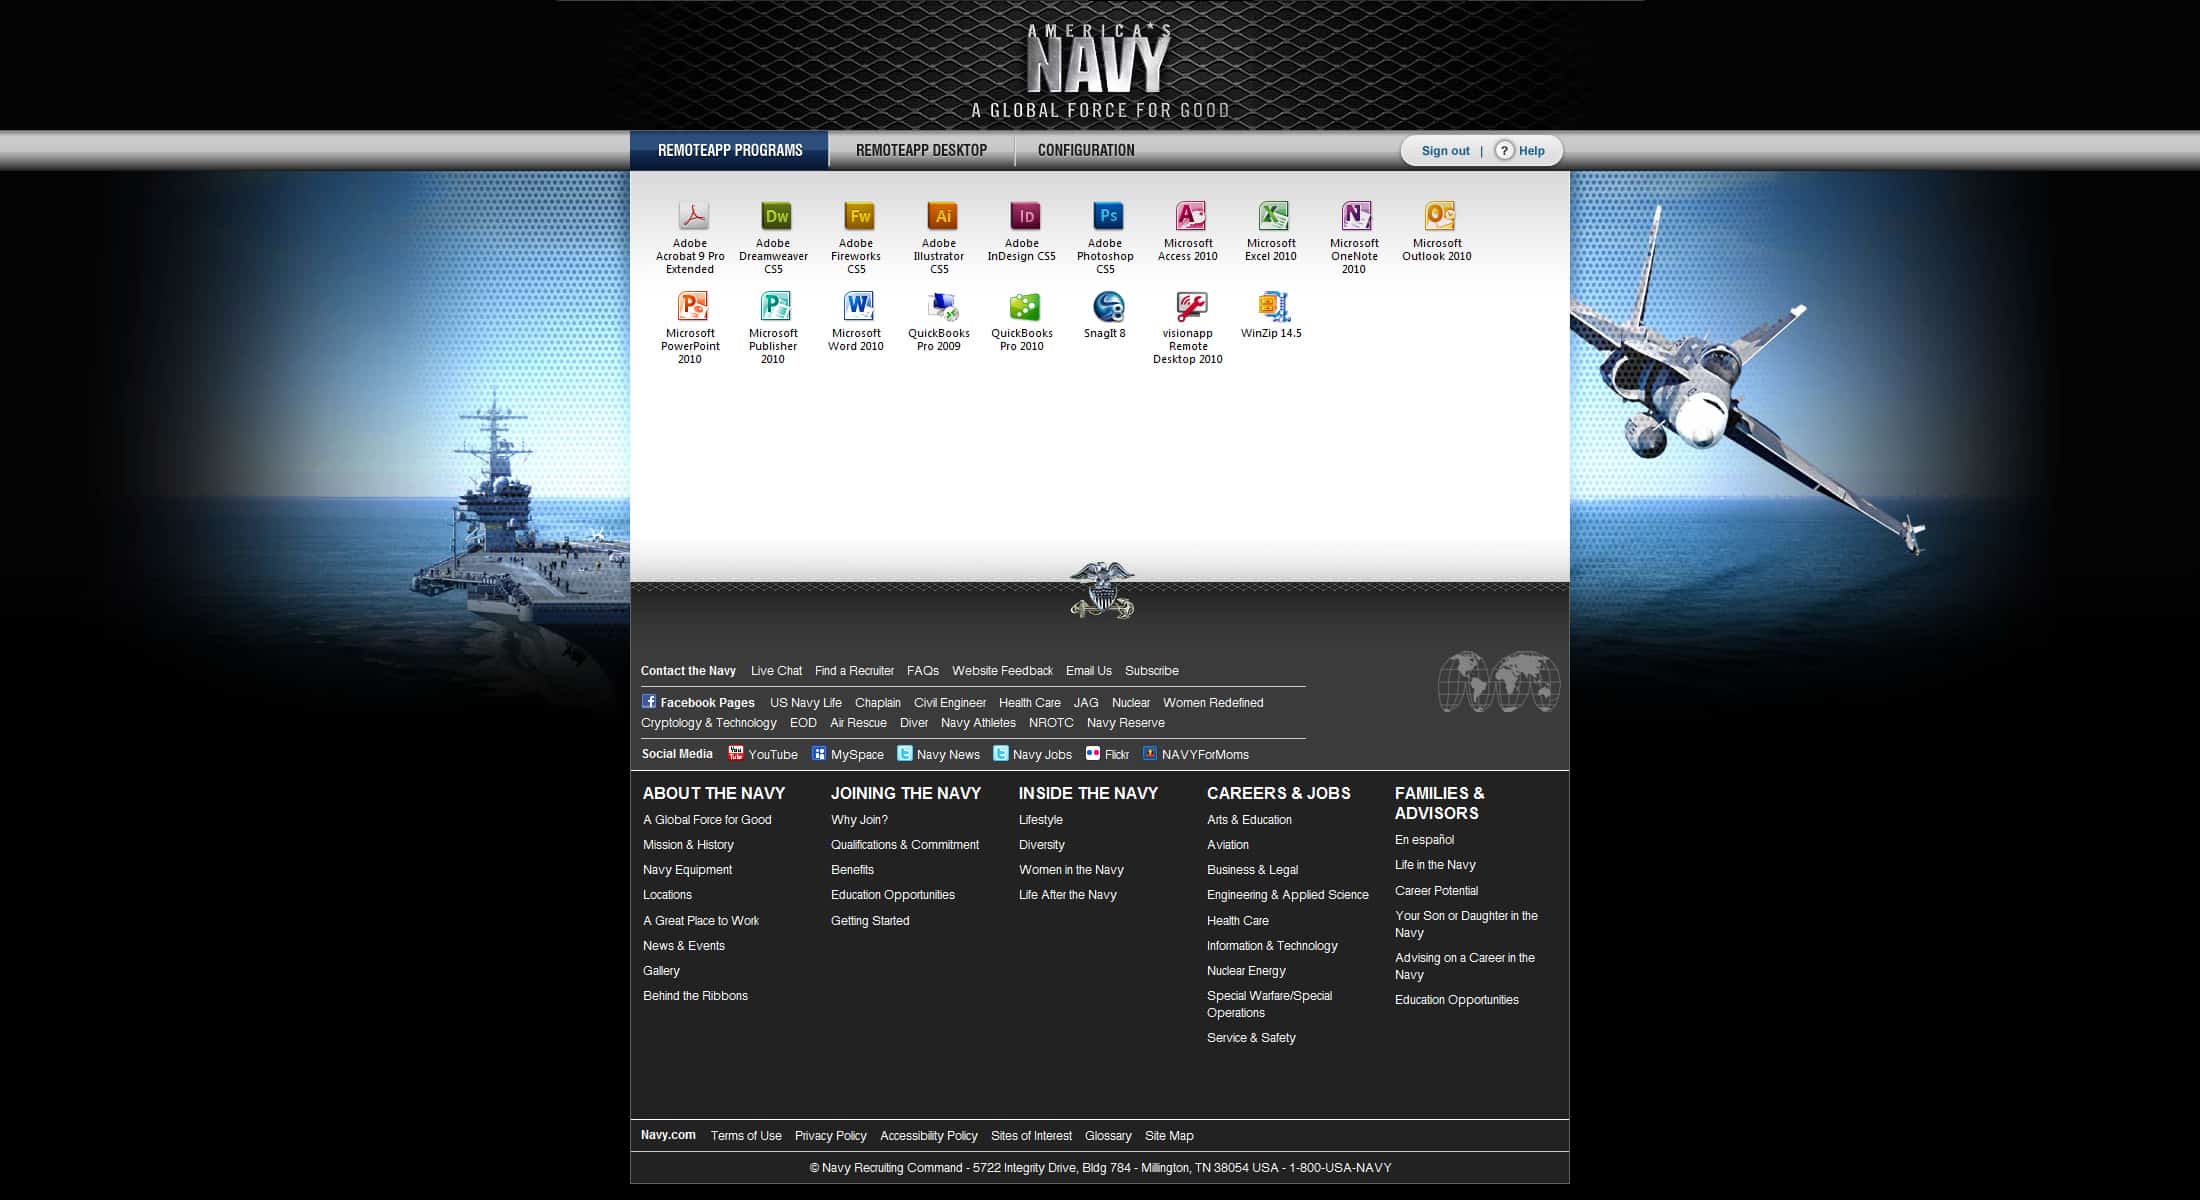This screenshot has height=1200, width=2200.
Task: Click the Help question mark icon
Action: pos(1504,151)
